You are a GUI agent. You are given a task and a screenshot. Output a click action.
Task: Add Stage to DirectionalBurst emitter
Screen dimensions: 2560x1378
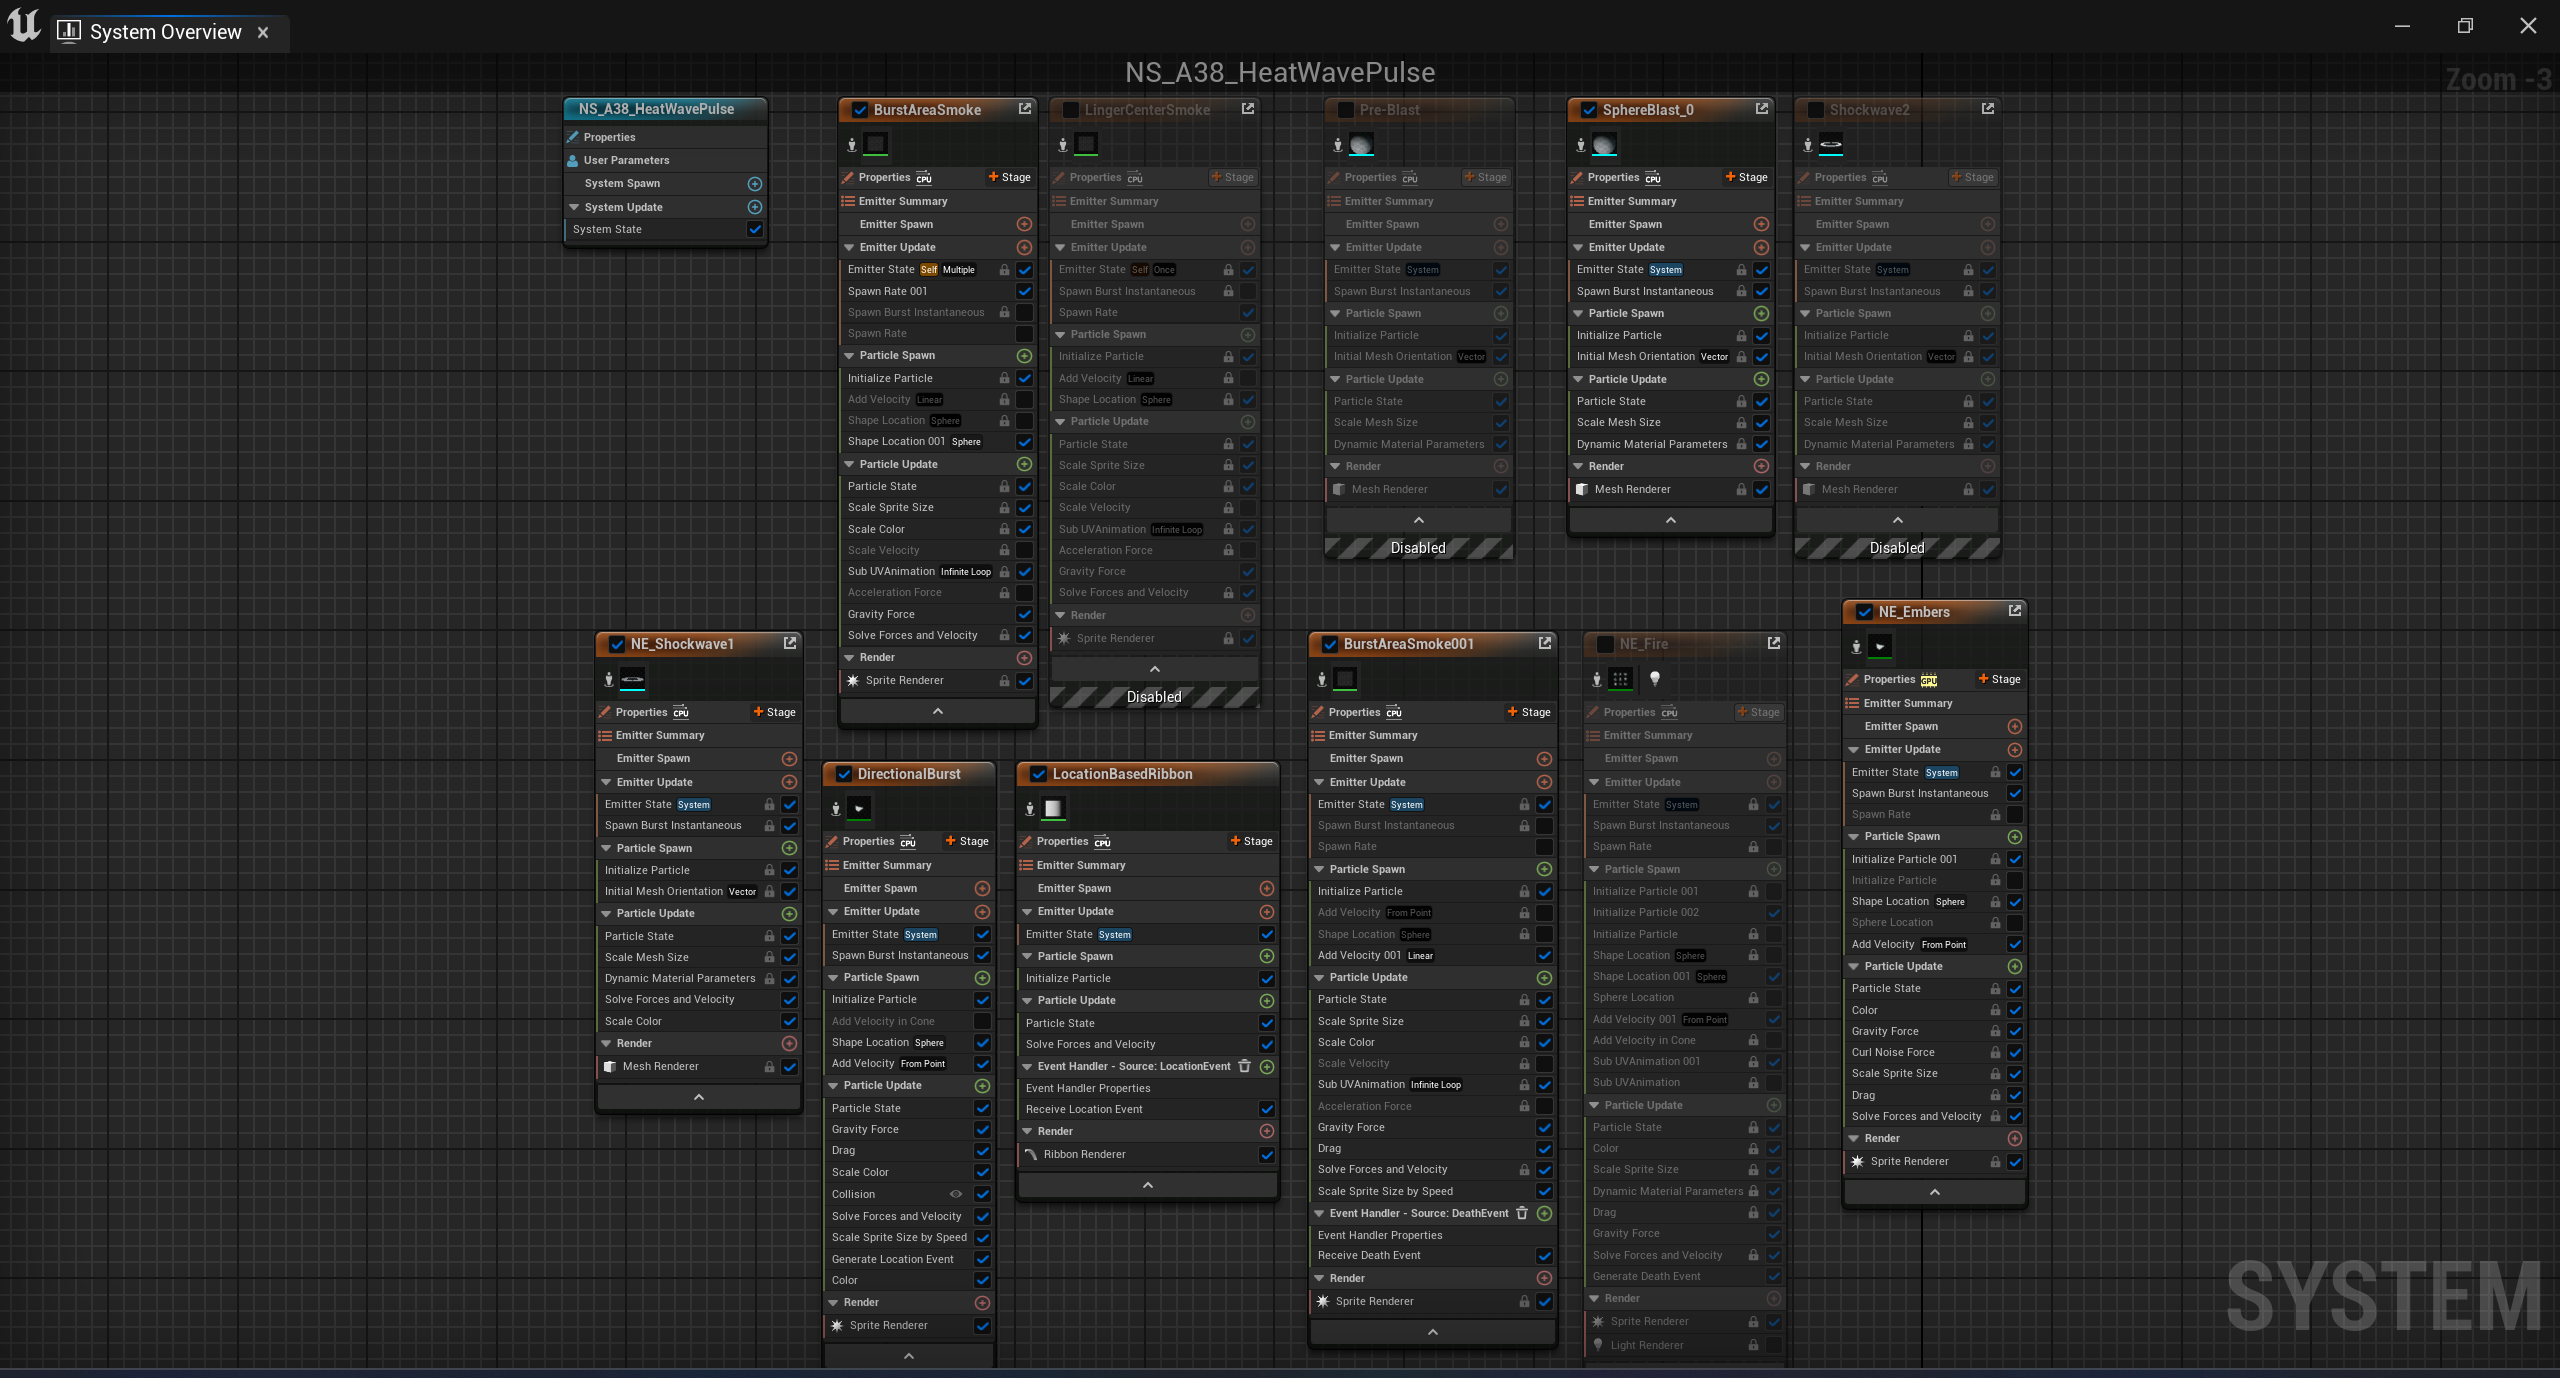point(967,841)
